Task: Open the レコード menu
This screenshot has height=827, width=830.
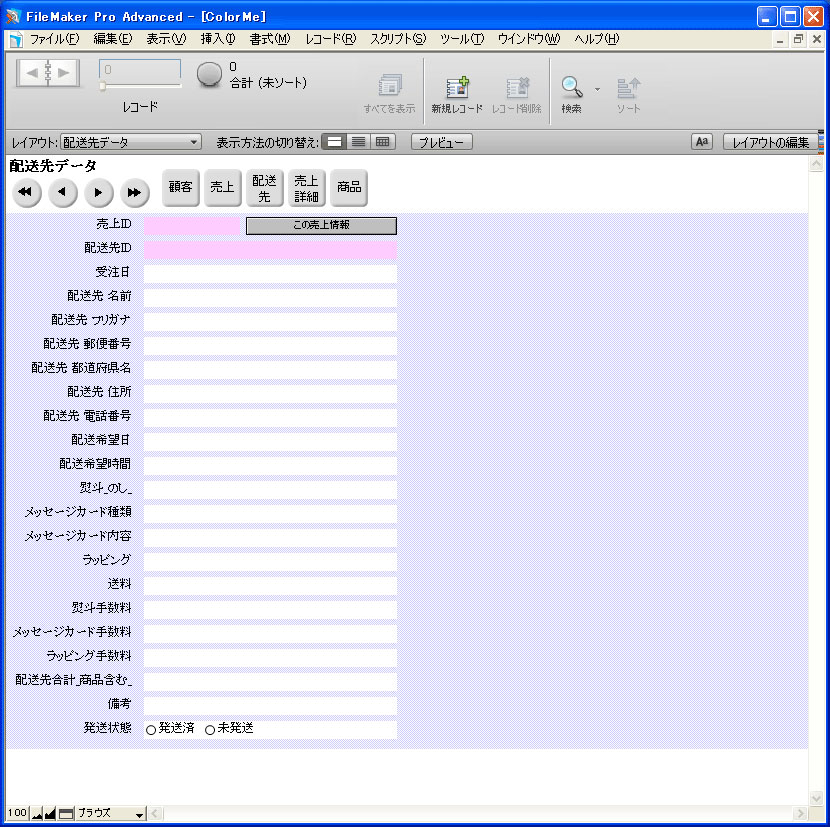Action: tap(331, 39)
